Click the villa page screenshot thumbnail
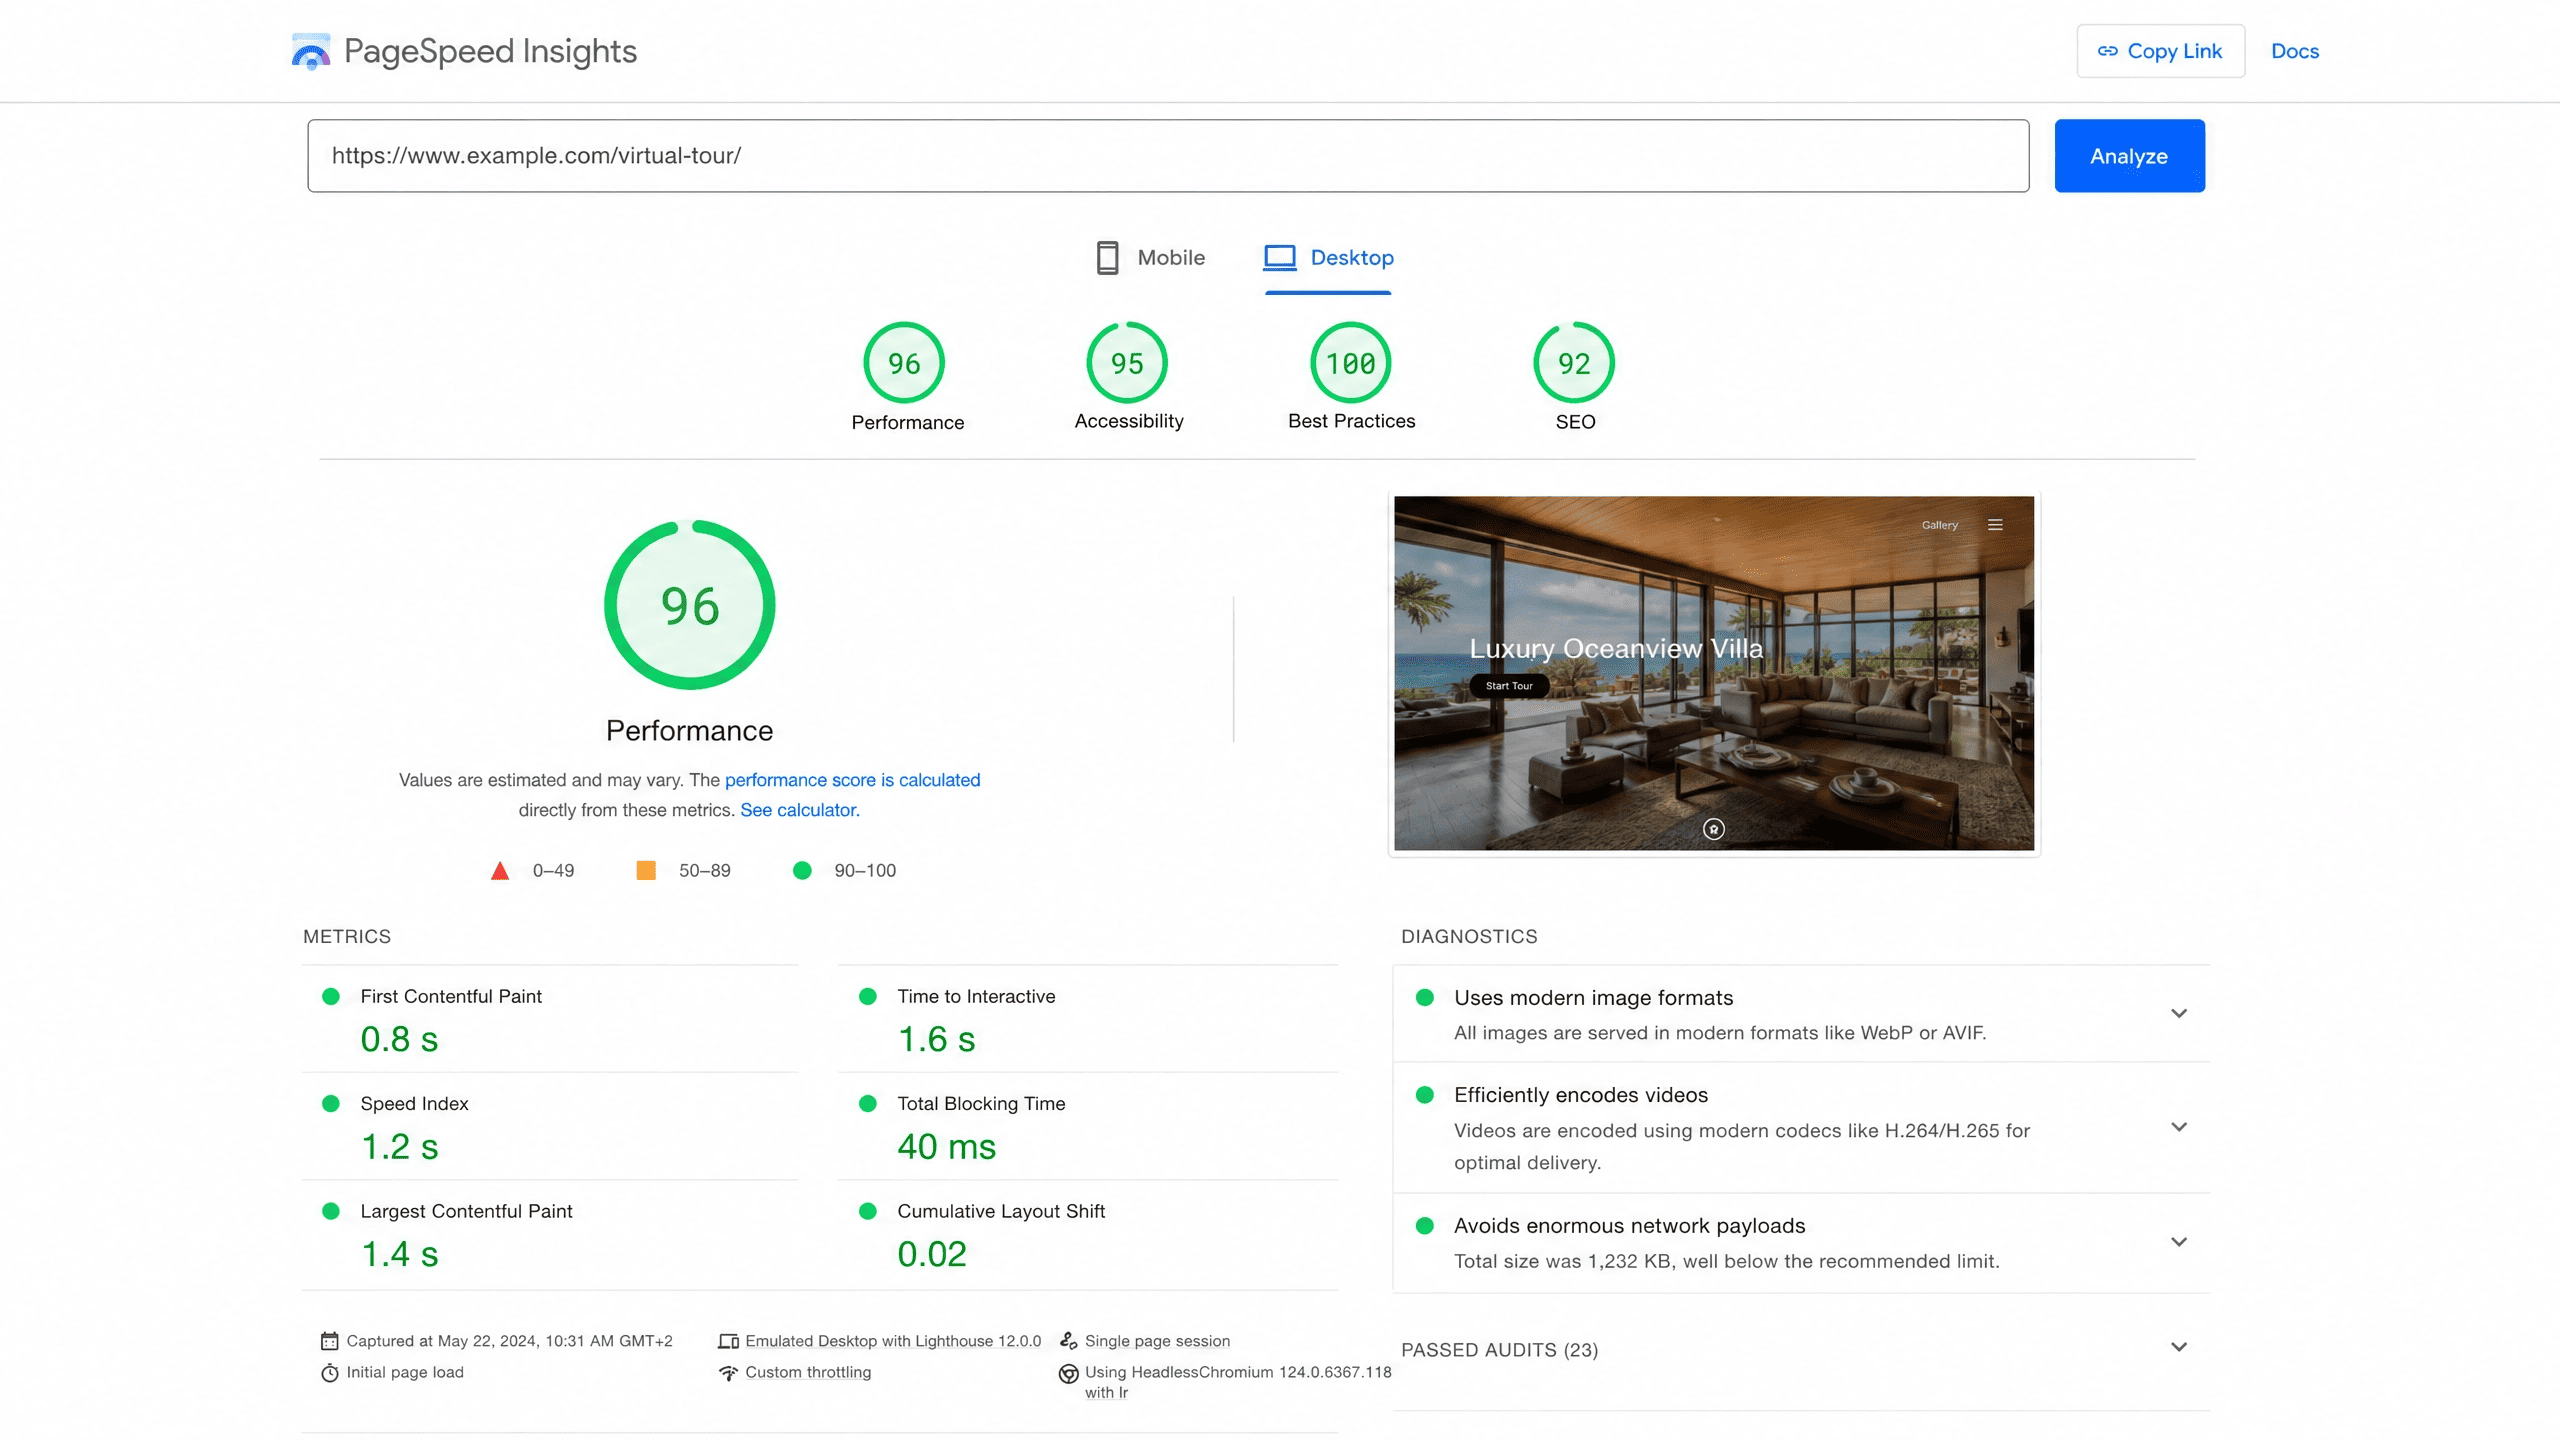The width and height of the screenshot is (2560, 1440). pyautogui.click(x=1714, y=673)
